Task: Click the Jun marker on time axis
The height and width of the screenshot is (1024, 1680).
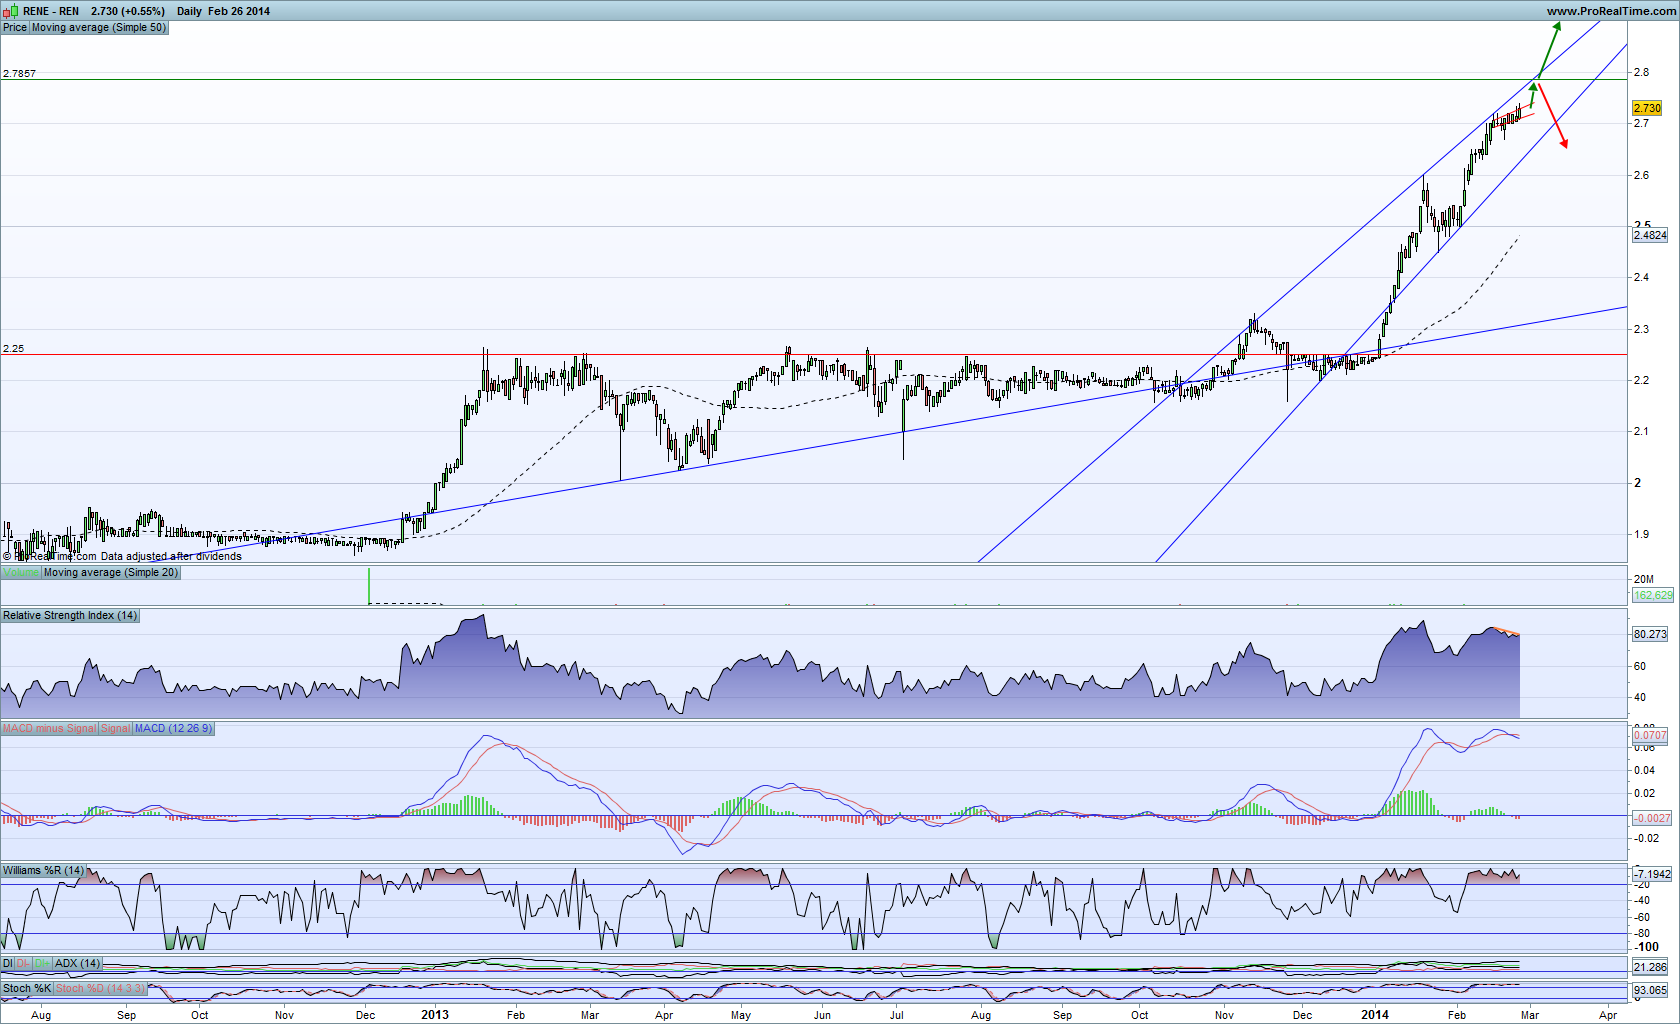Action: (x=822, y=1015)
